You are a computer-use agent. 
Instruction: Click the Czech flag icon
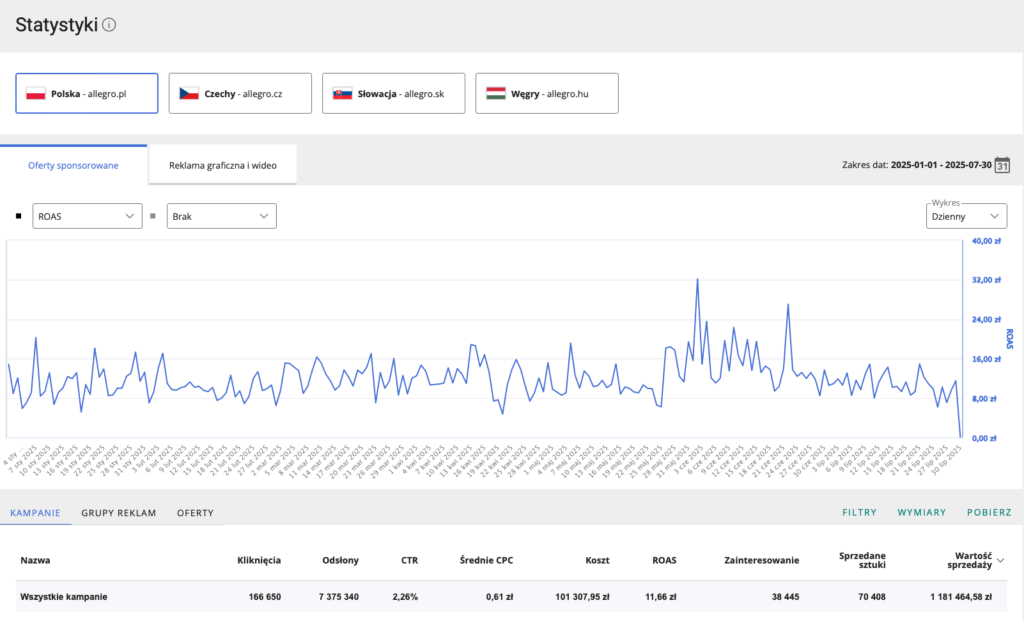click(189, 94)
